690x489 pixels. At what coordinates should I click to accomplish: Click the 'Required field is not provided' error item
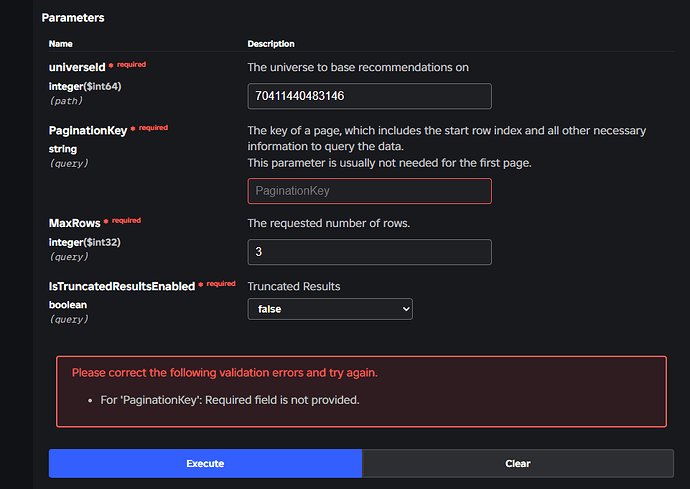(x=229, y=400)
